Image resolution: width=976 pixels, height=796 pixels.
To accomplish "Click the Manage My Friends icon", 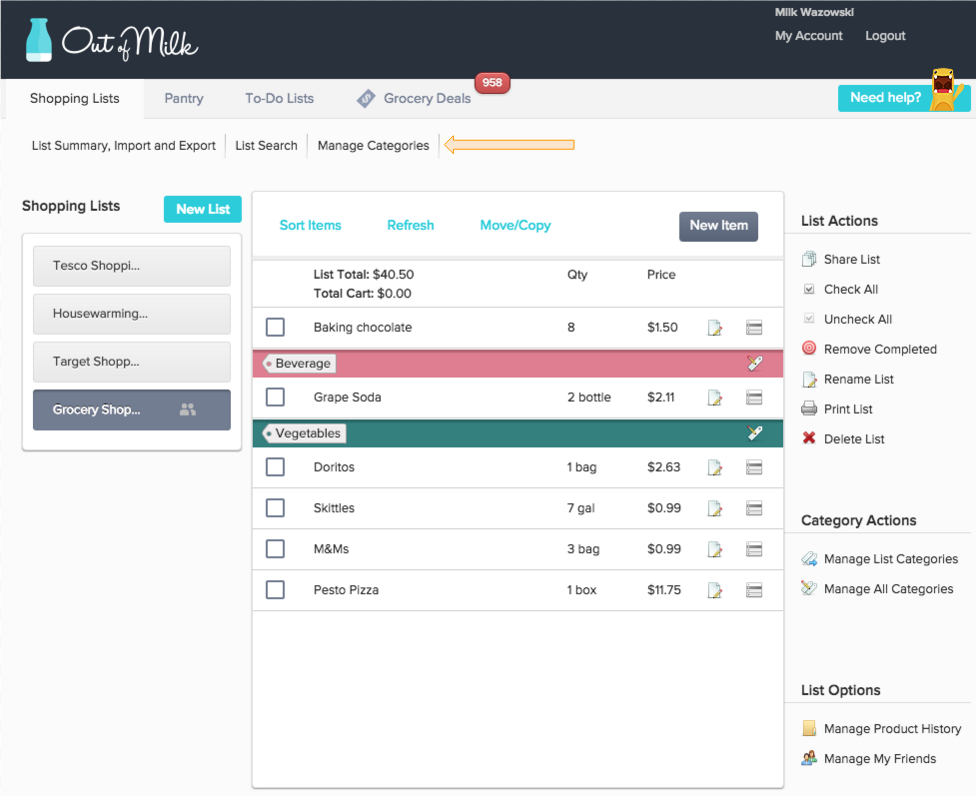I will 809,758.
